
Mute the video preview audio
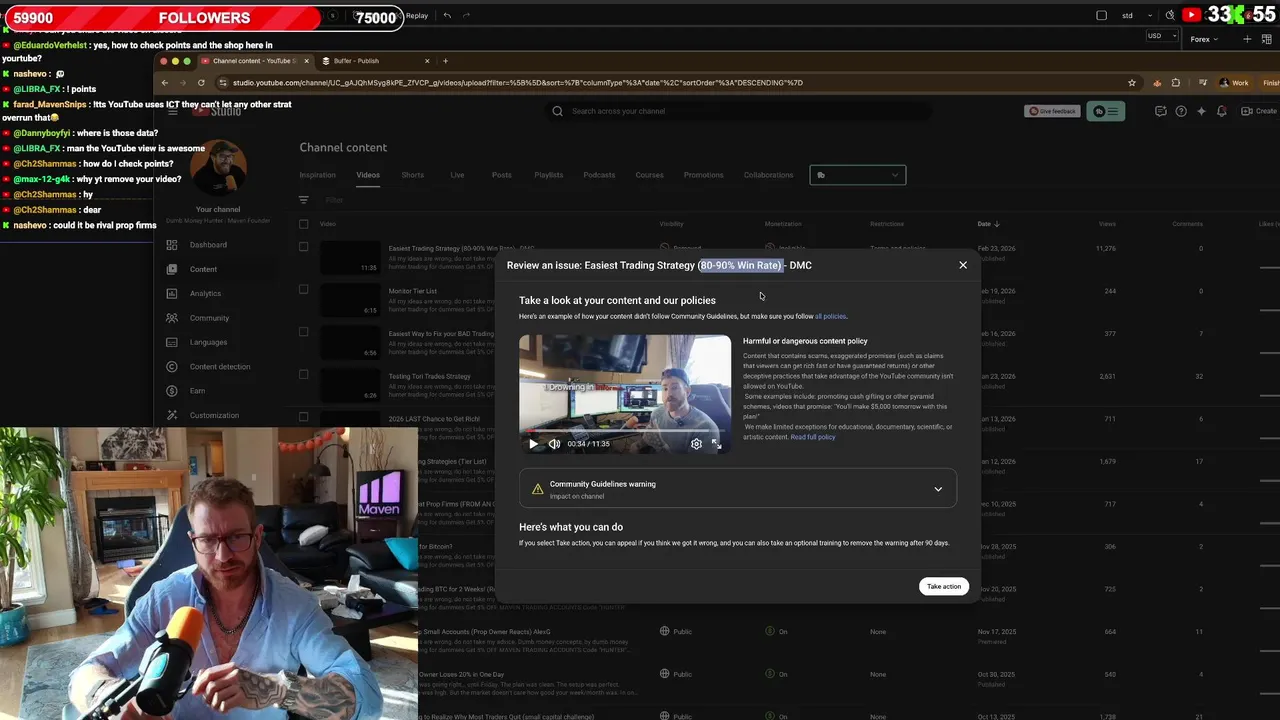point(554,444)
